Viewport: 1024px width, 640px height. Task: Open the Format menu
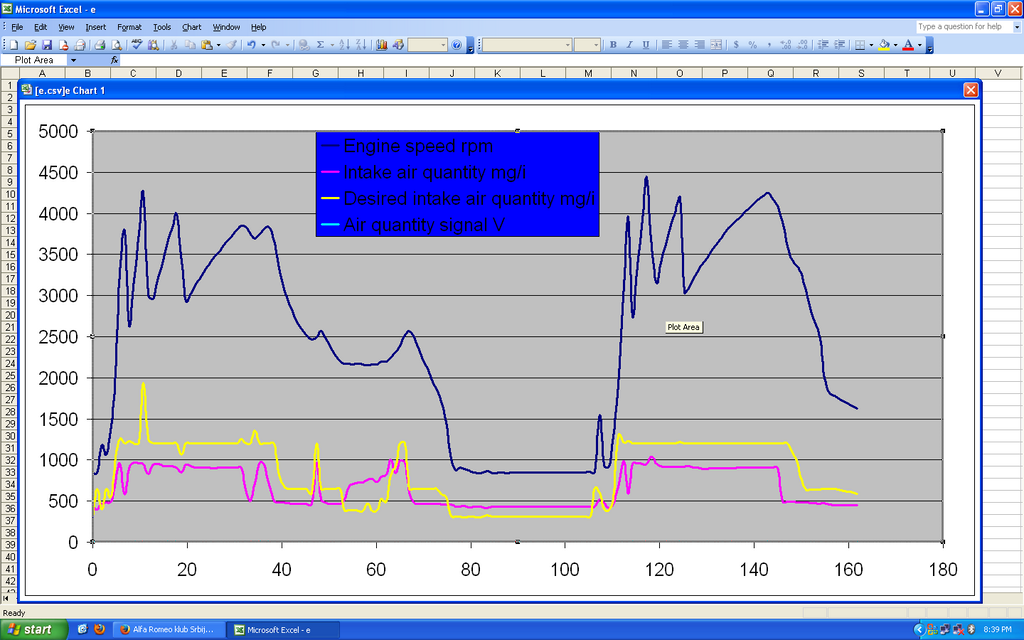click(129, 27)
